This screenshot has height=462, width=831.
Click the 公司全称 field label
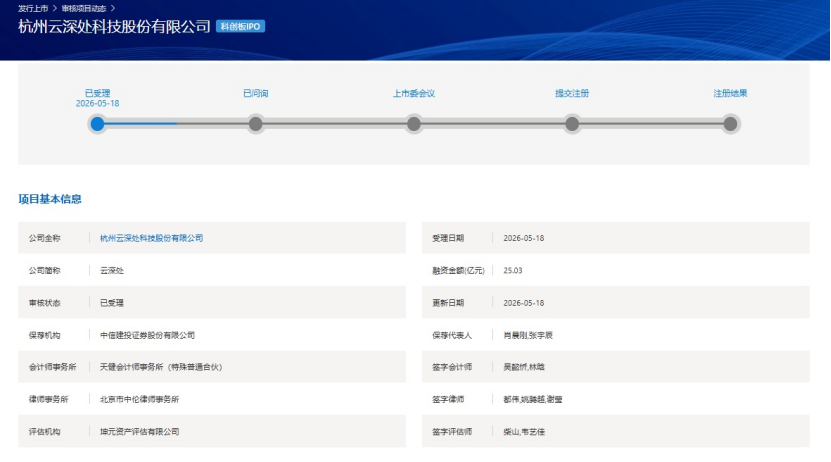tap(45, 238)
